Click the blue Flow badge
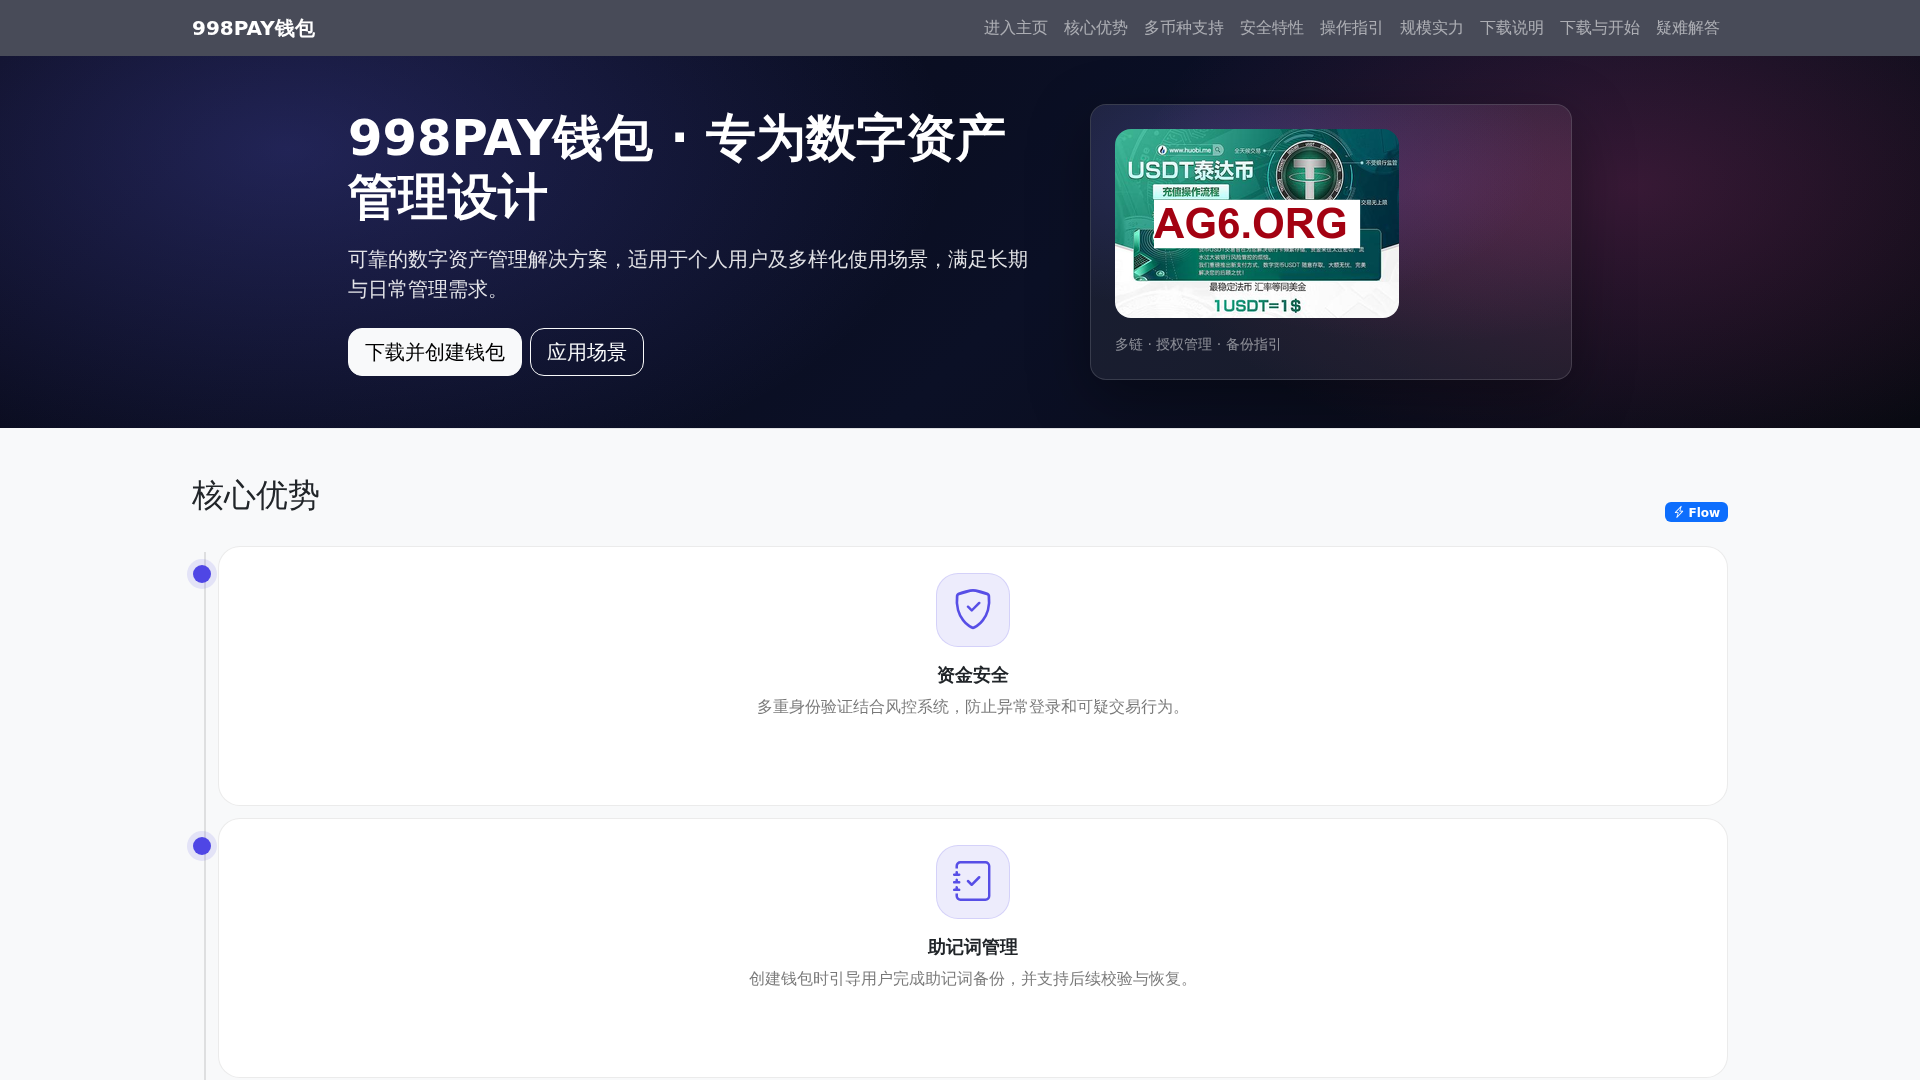 [1696, 512]
